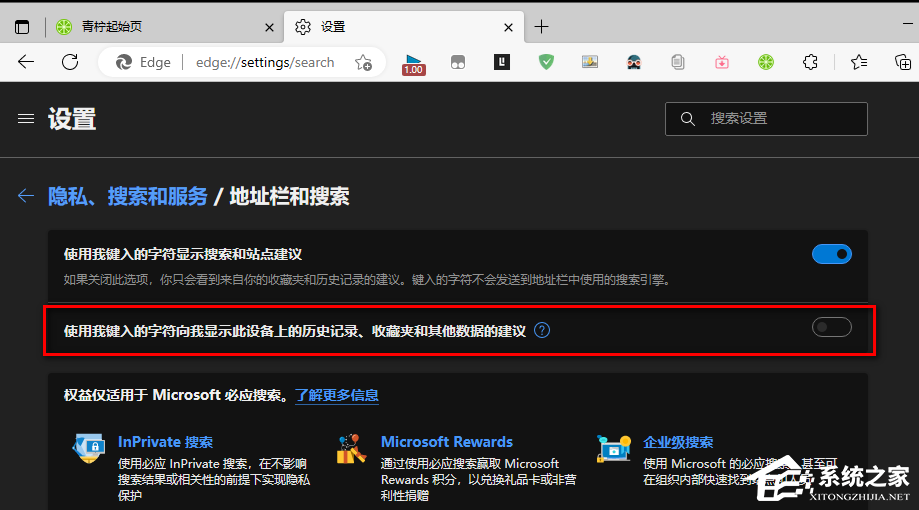Viewport: 919px width, 510px height.
Task: Reload the page with refresh icon
Action: (70, 62)
